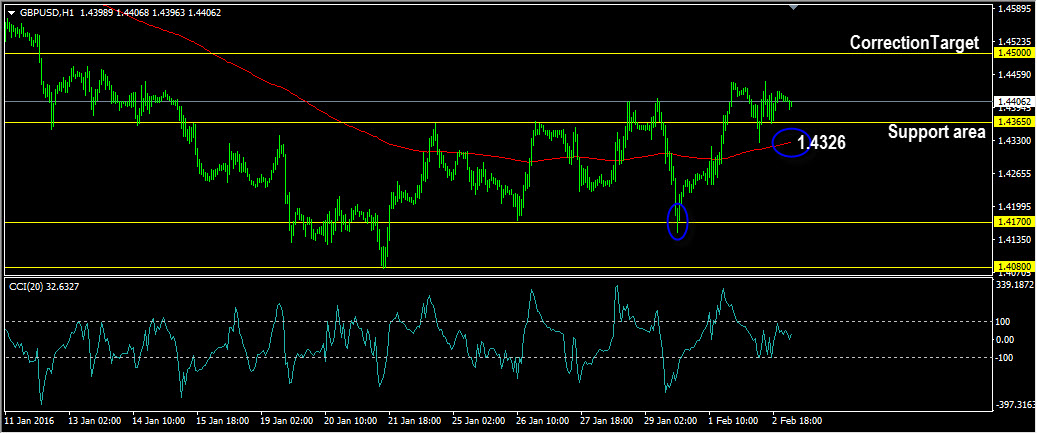Image resolution: width=1037 pixels, height=434 pixels.
Task: Select the Support area text label
Action: (936, 132)
